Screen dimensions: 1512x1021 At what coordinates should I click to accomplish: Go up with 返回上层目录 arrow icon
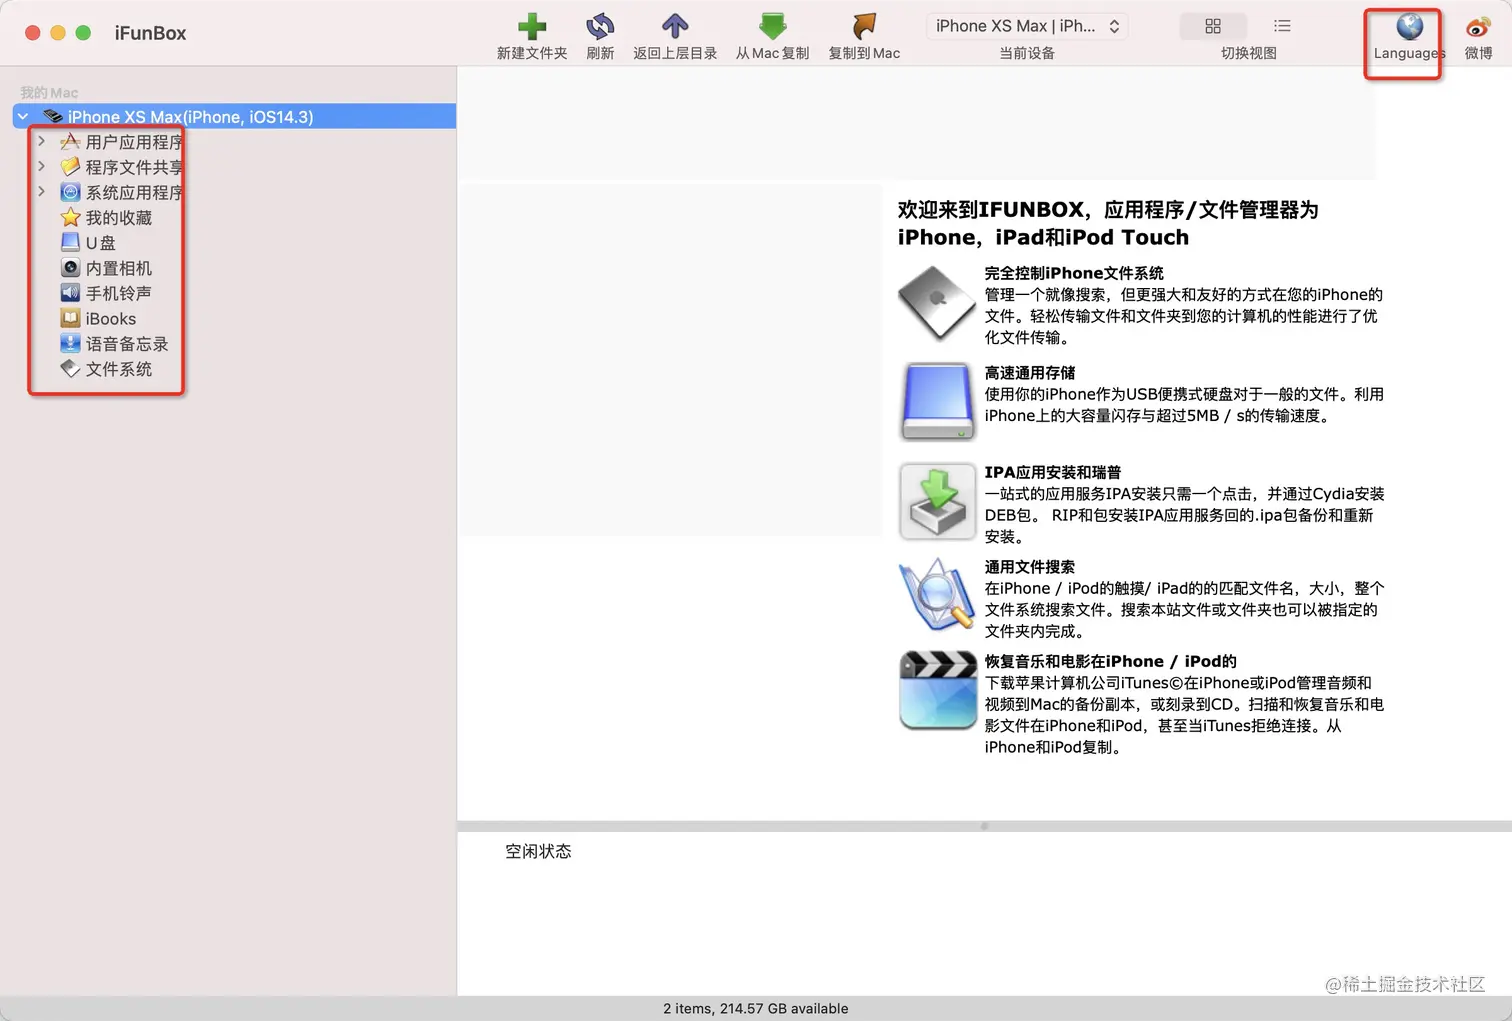coord(675,27)
